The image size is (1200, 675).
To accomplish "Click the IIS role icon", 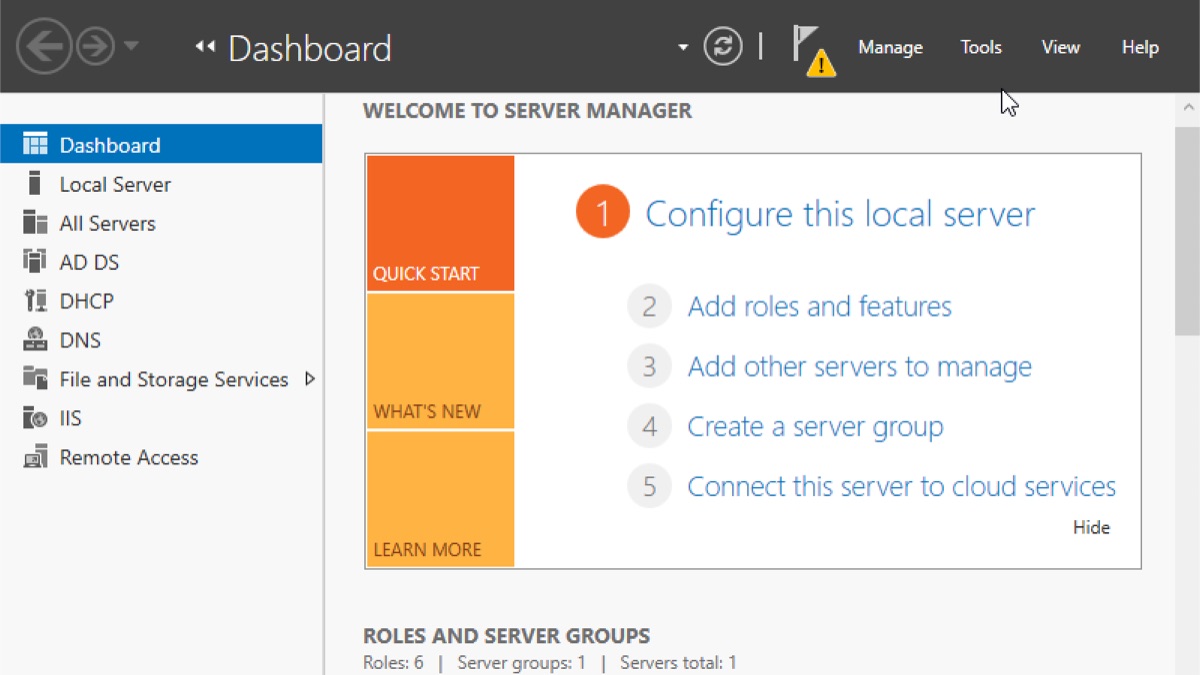I will (35, 418).
